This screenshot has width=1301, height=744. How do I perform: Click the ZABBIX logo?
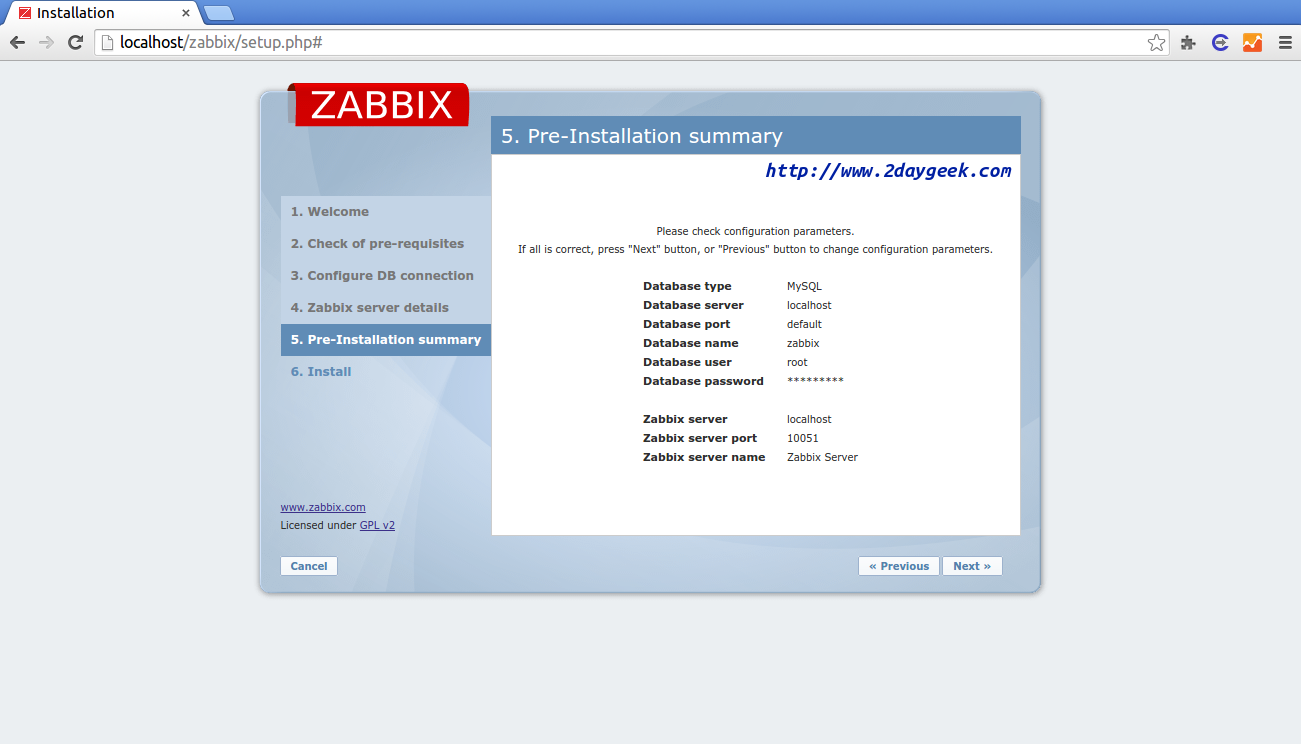(379, 104)
